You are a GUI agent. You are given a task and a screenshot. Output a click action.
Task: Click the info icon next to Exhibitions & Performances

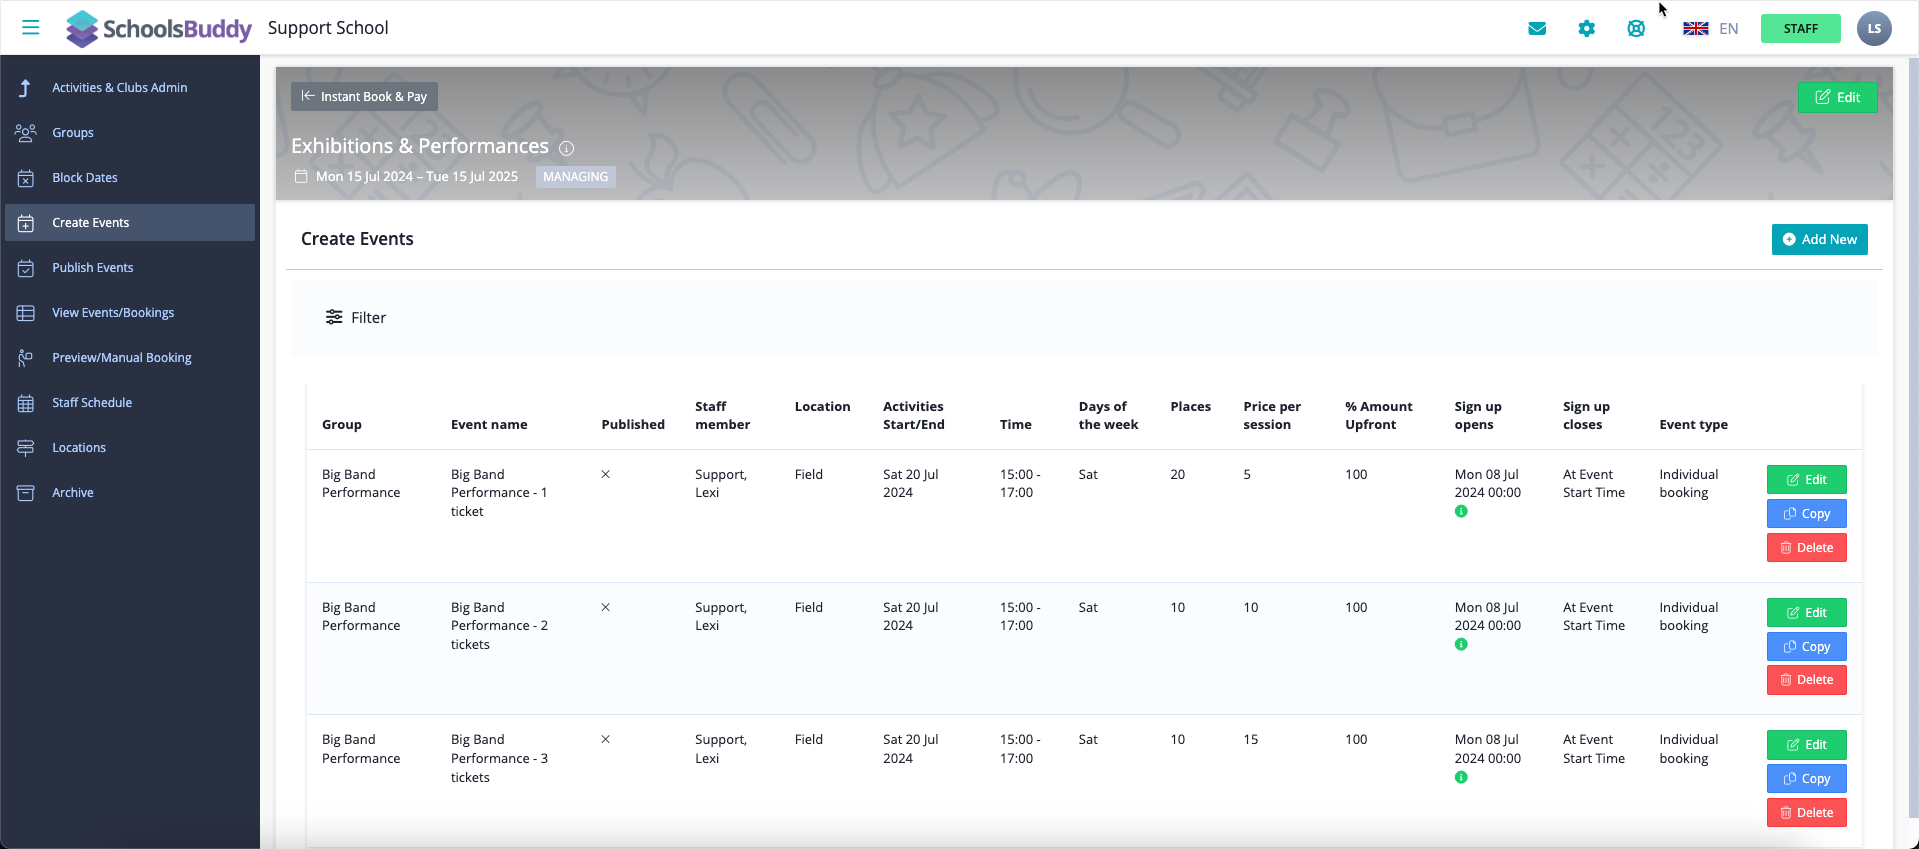tap(566, 148)
